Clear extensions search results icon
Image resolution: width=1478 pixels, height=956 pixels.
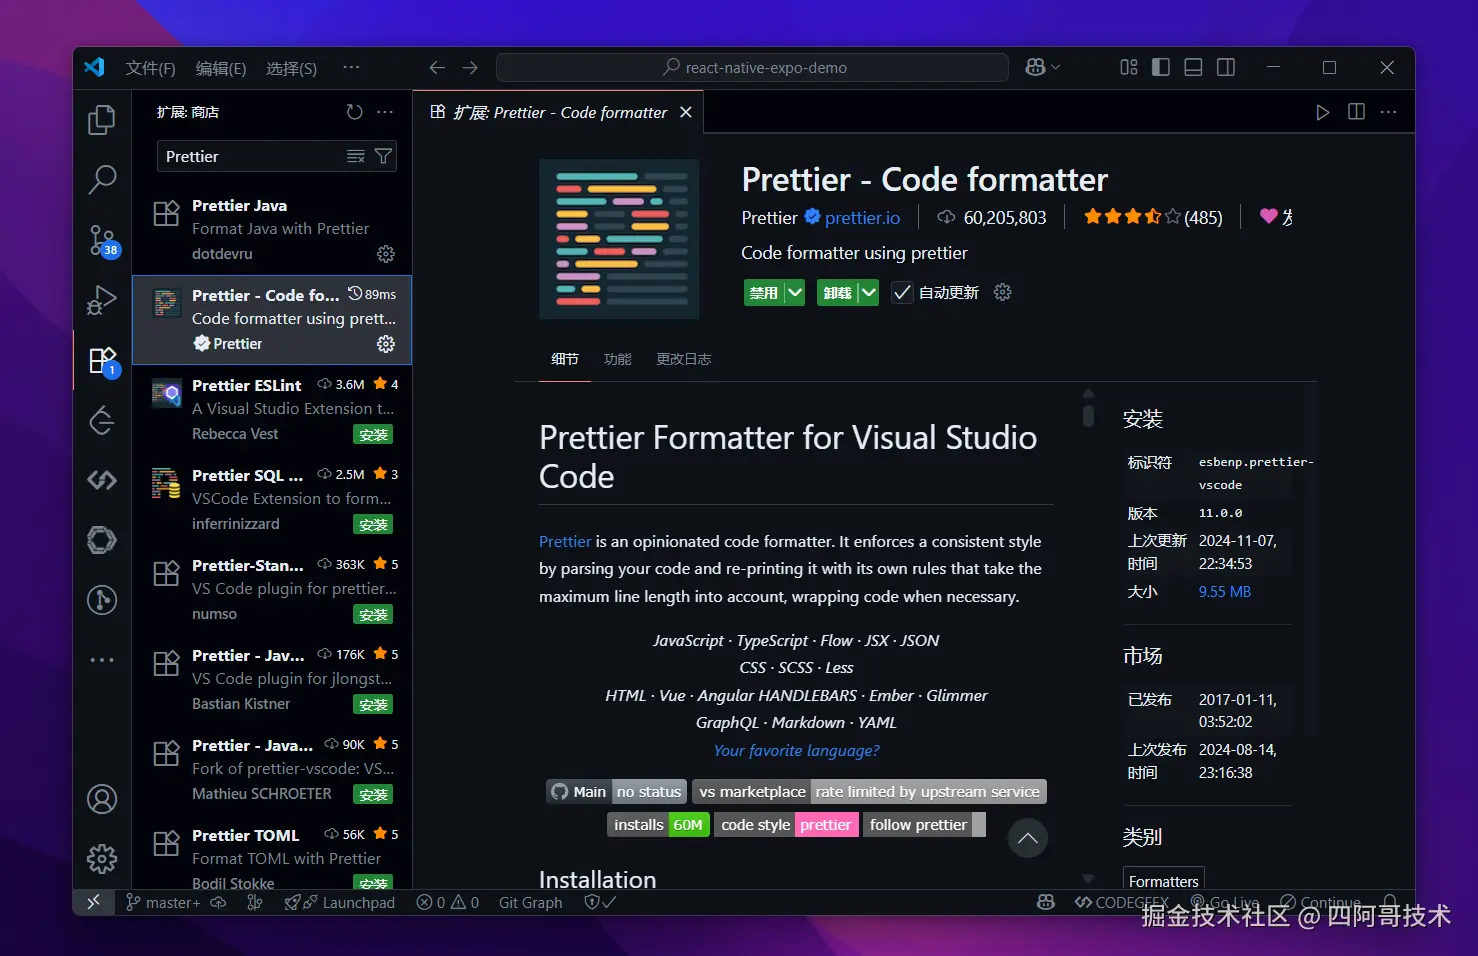tap(355, 156)
